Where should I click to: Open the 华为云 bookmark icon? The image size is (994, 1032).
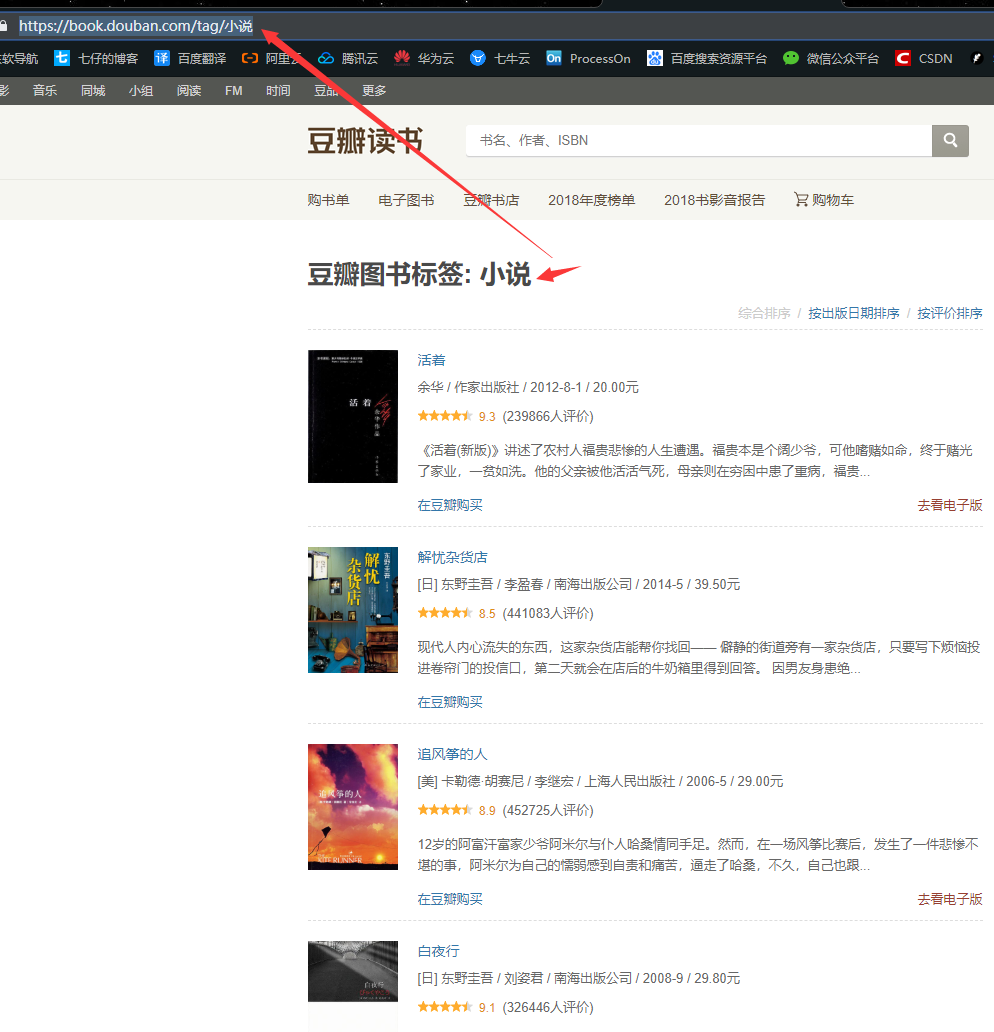point(402,58)
